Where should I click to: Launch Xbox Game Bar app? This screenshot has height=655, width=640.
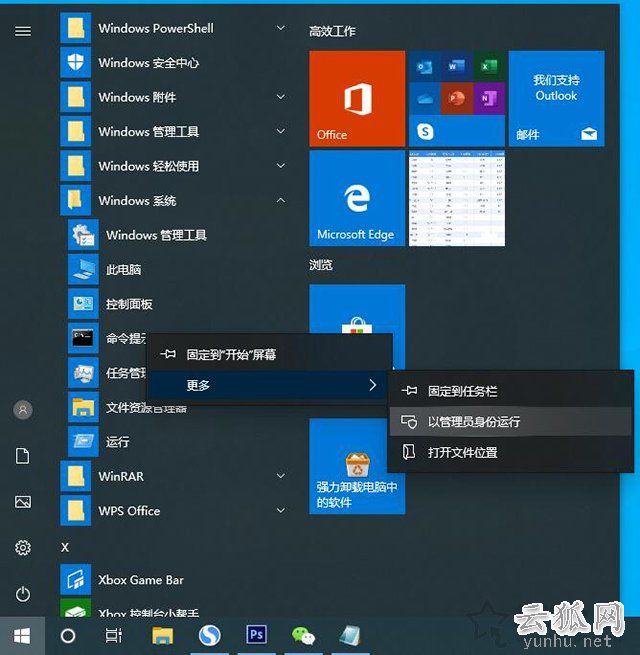click(x=140, y=580)
